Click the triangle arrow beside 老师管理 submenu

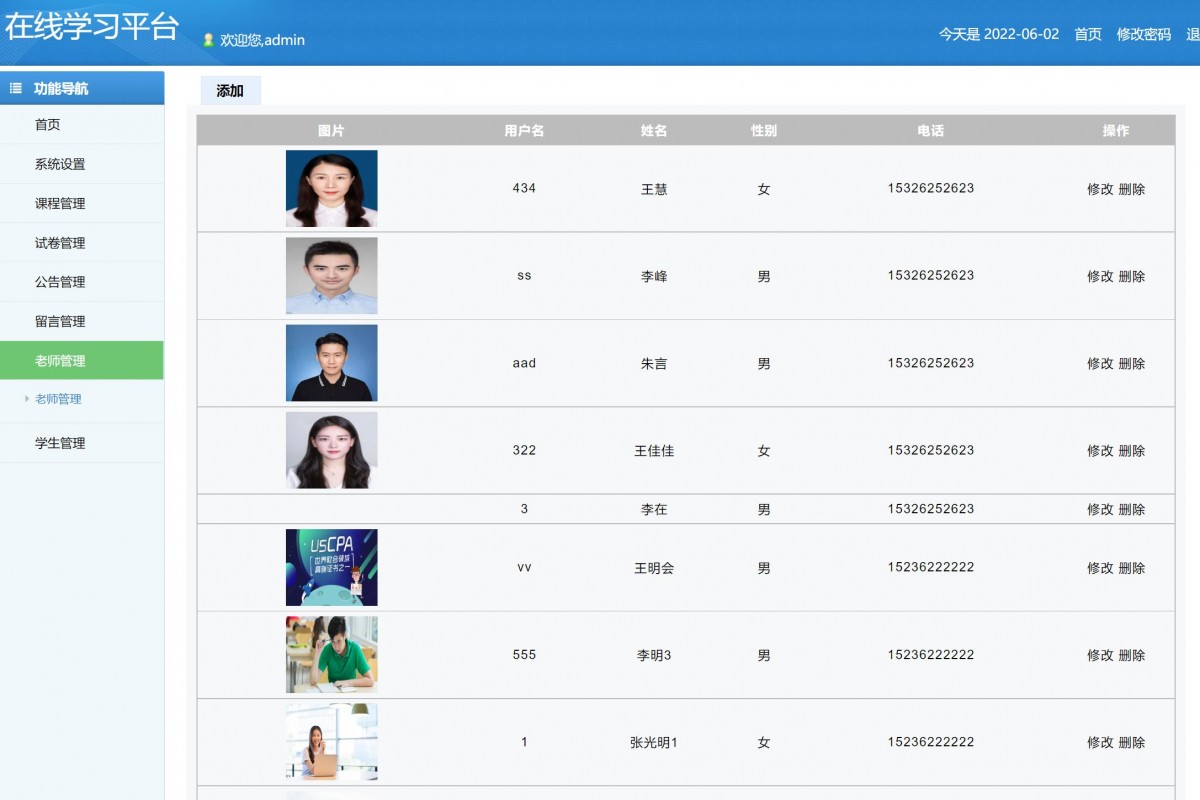(25, 399)
